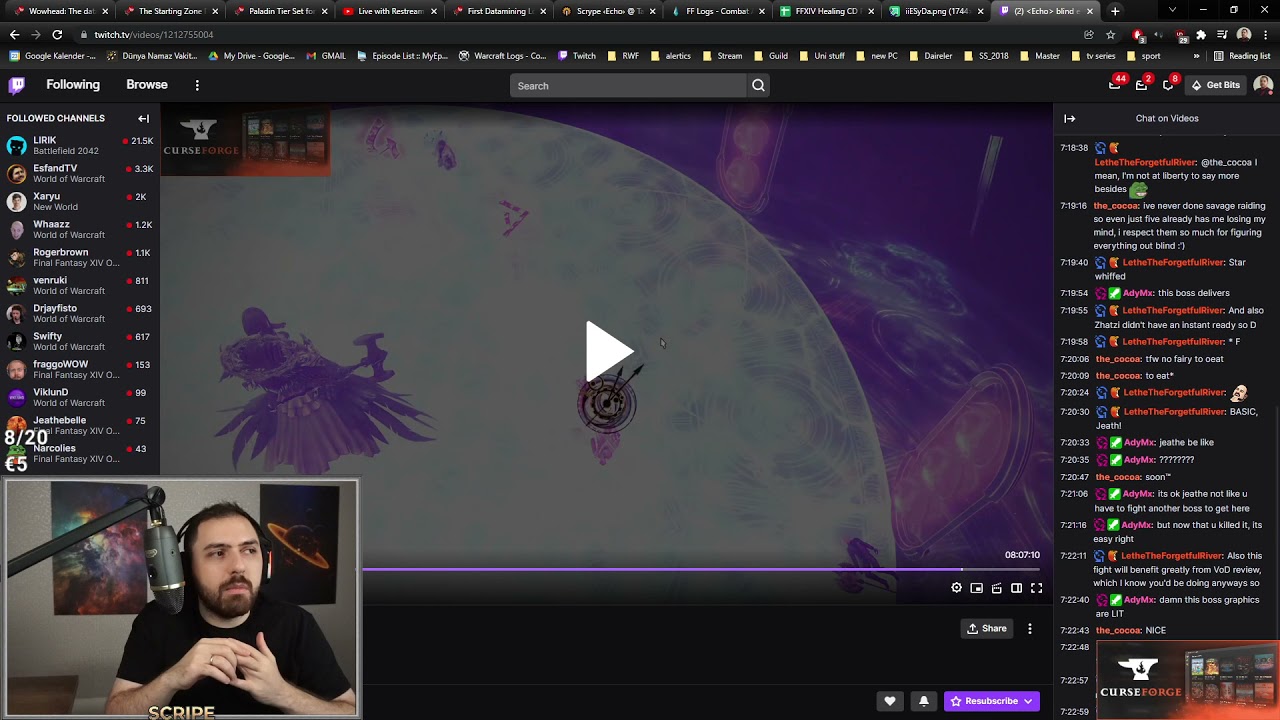The width and height of the screenshot is (1280, 720).
Task: Click the Share button
Action: pos(986,629)
